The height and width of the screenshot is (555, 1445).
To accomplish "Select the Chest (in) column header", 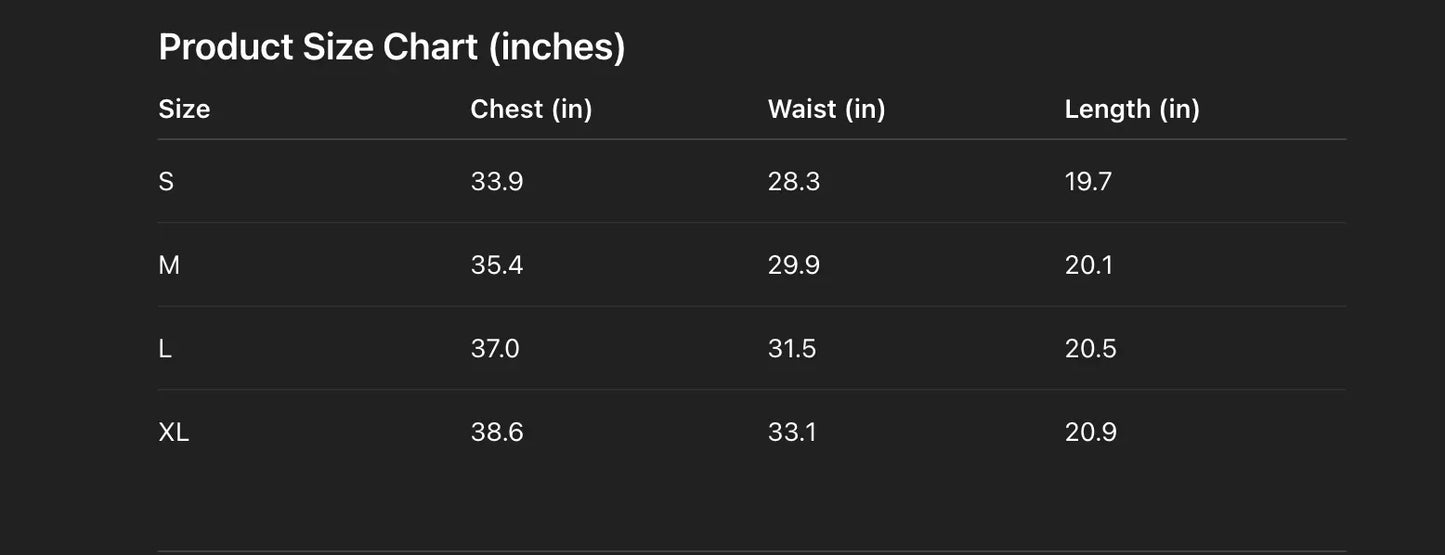I will 531,109.
